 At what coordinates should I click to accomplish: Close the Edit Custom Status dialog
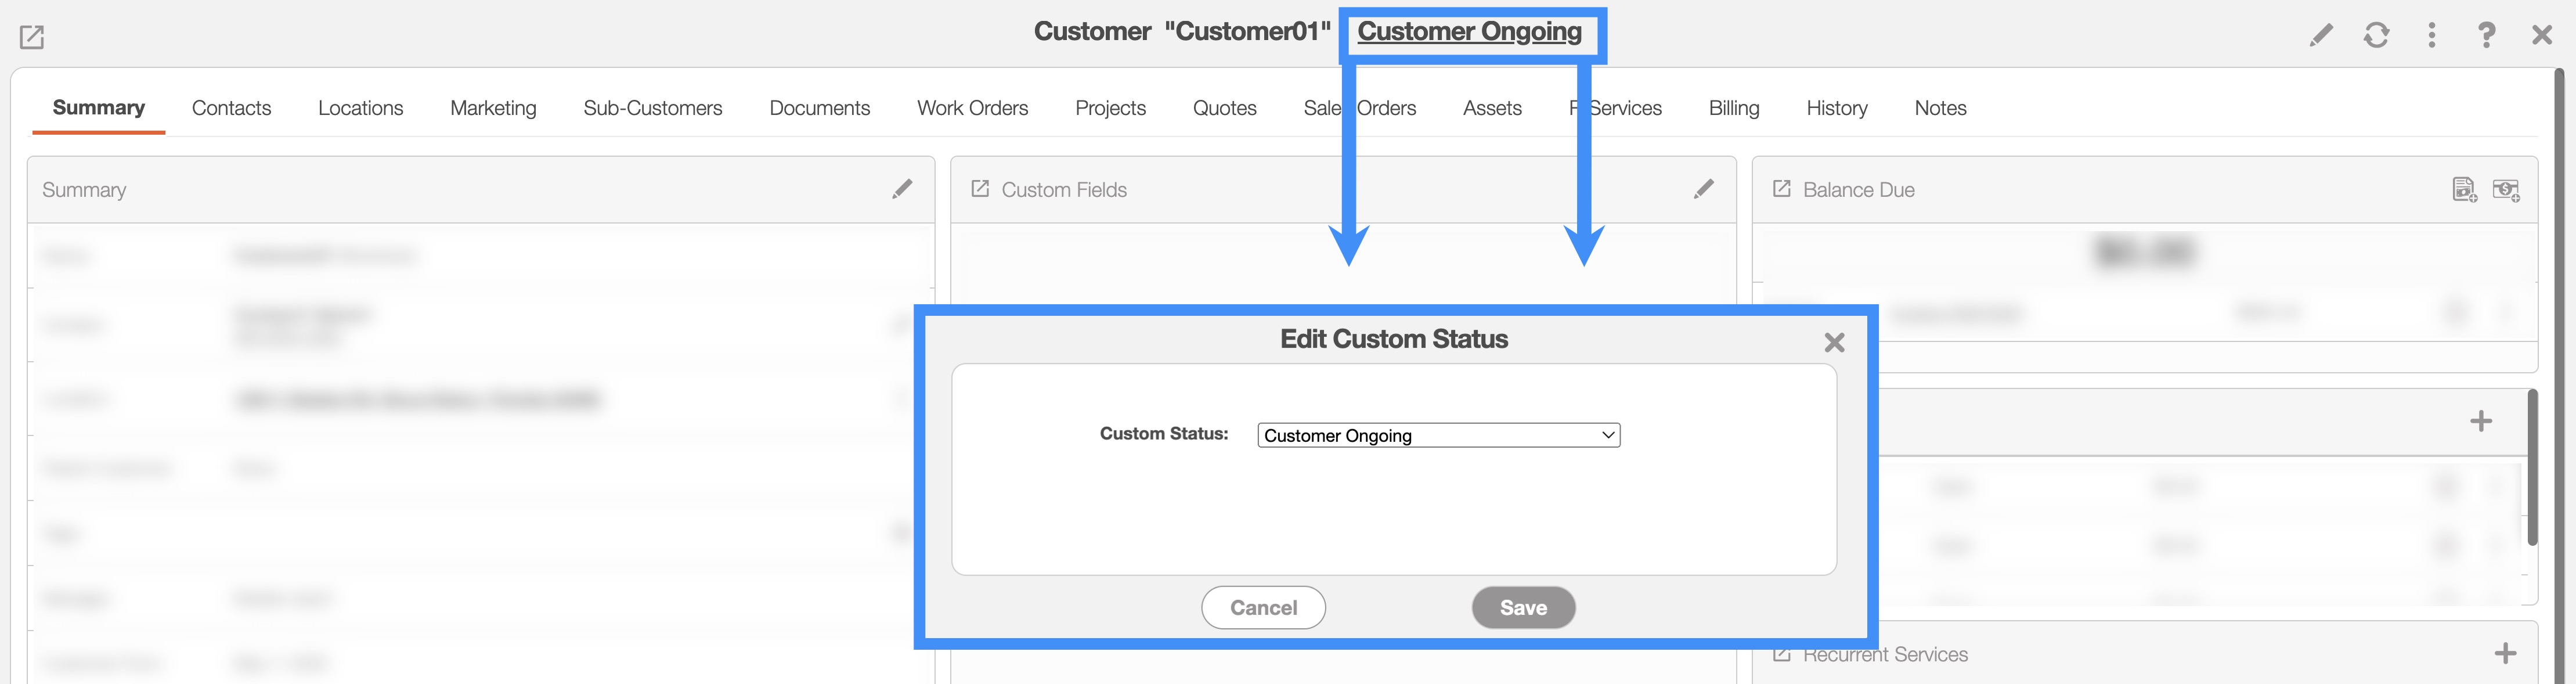(1834, 343)
